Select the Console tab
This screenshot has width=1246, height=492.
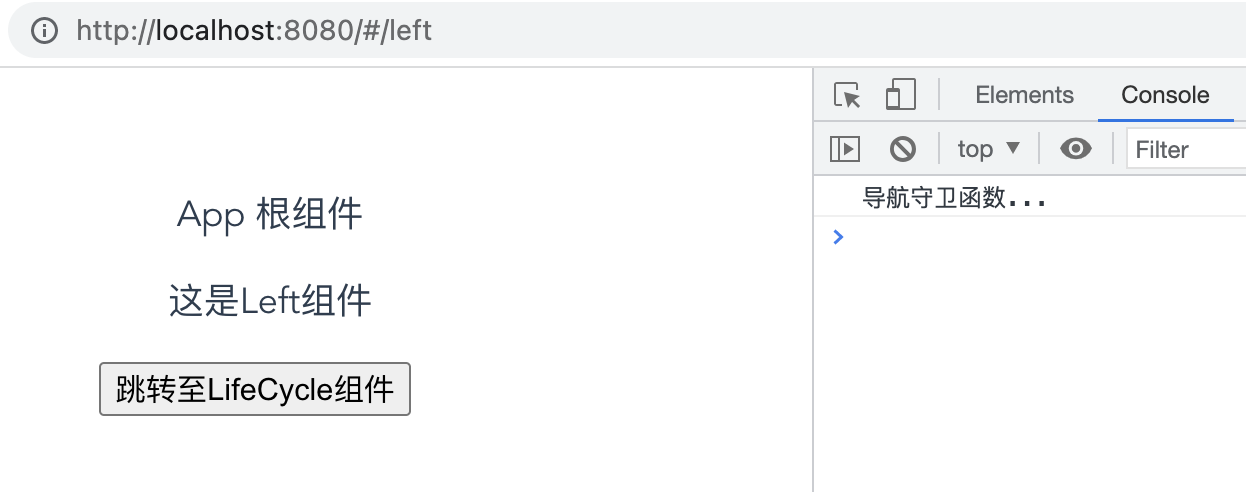[x=1165, y=95]
